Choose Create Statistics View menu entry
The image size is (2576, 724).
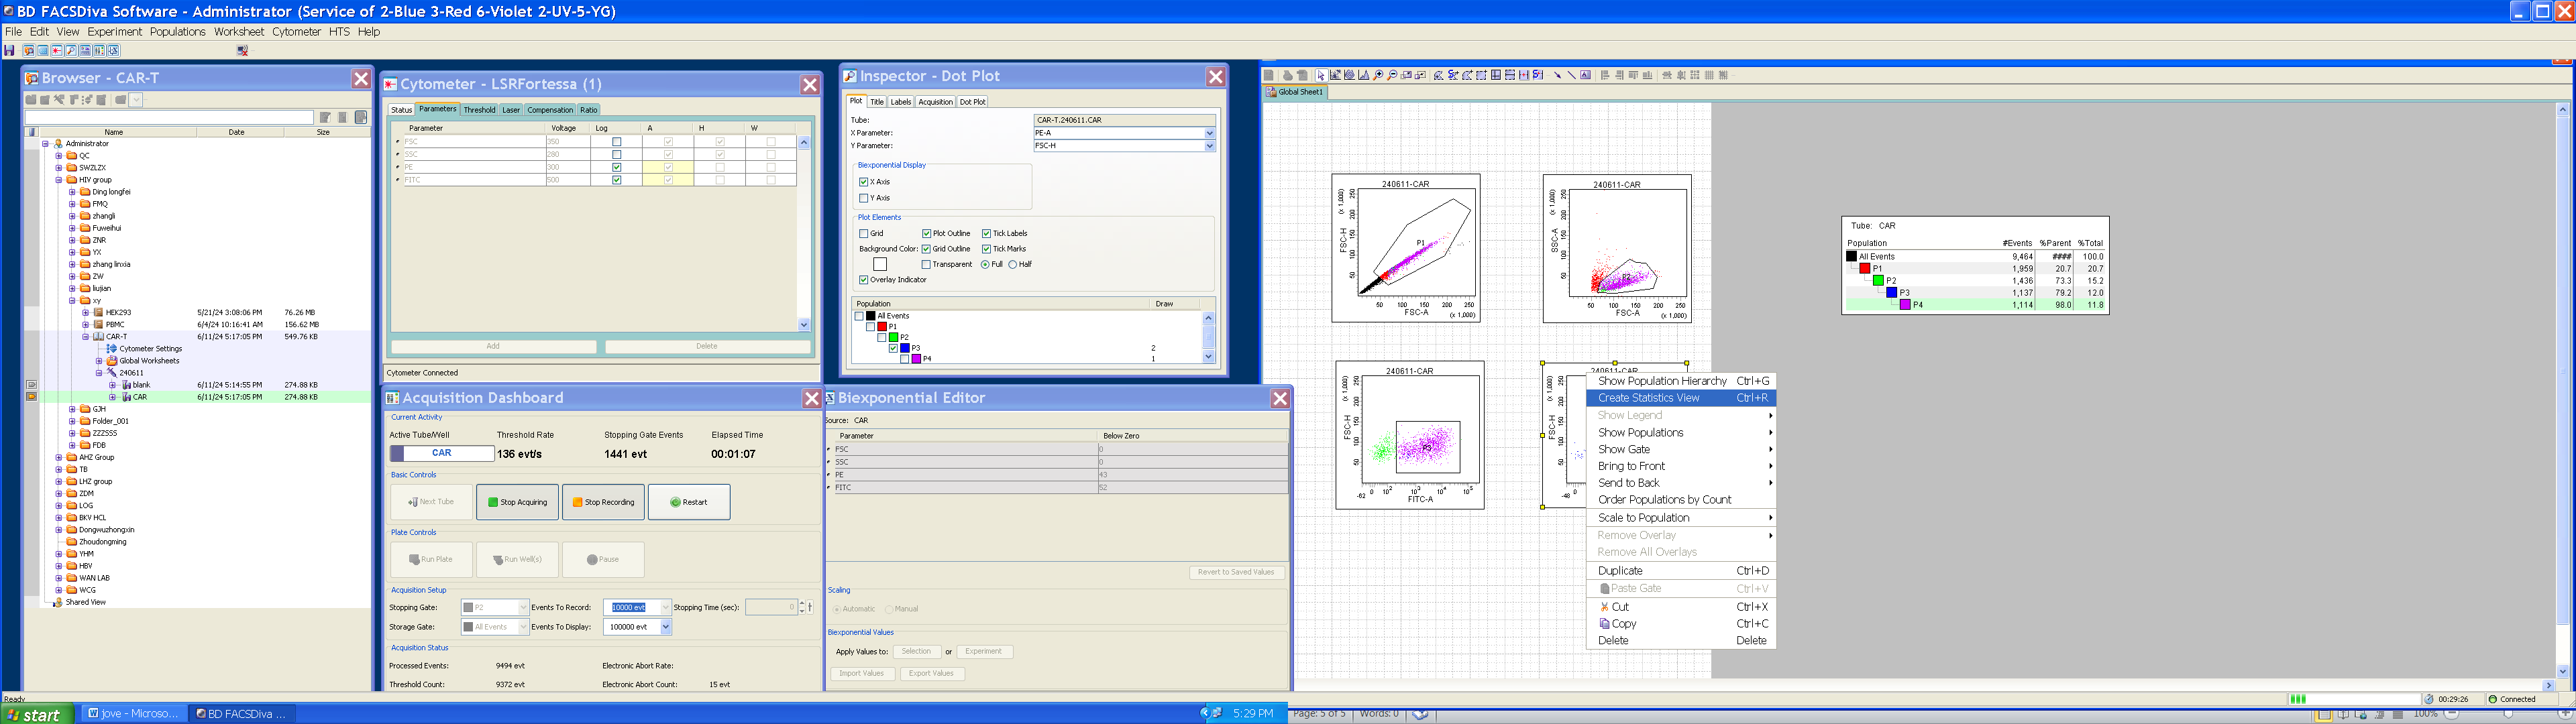tap(1648, 398)
